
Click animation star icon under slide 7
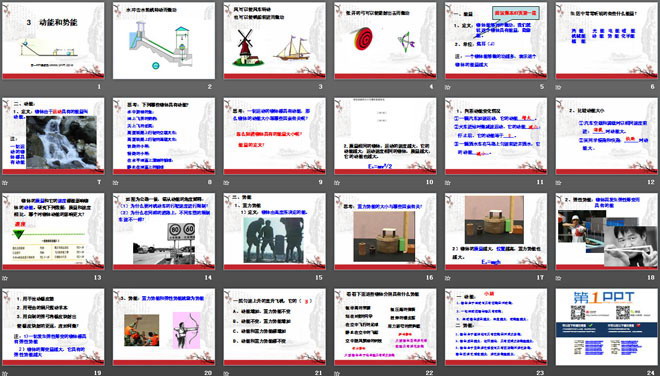[x=5, y=183]
